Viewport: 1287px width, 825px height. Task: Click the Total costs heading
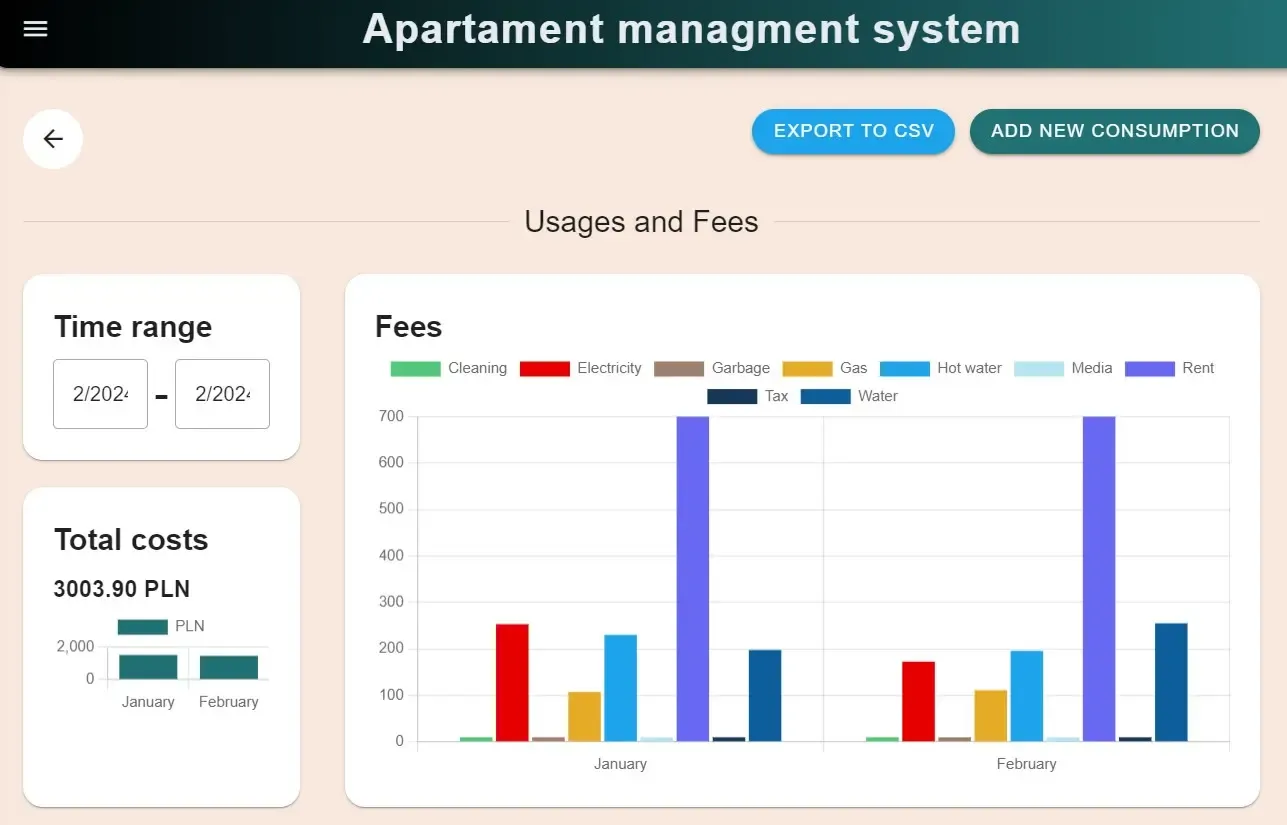point(131,540)
